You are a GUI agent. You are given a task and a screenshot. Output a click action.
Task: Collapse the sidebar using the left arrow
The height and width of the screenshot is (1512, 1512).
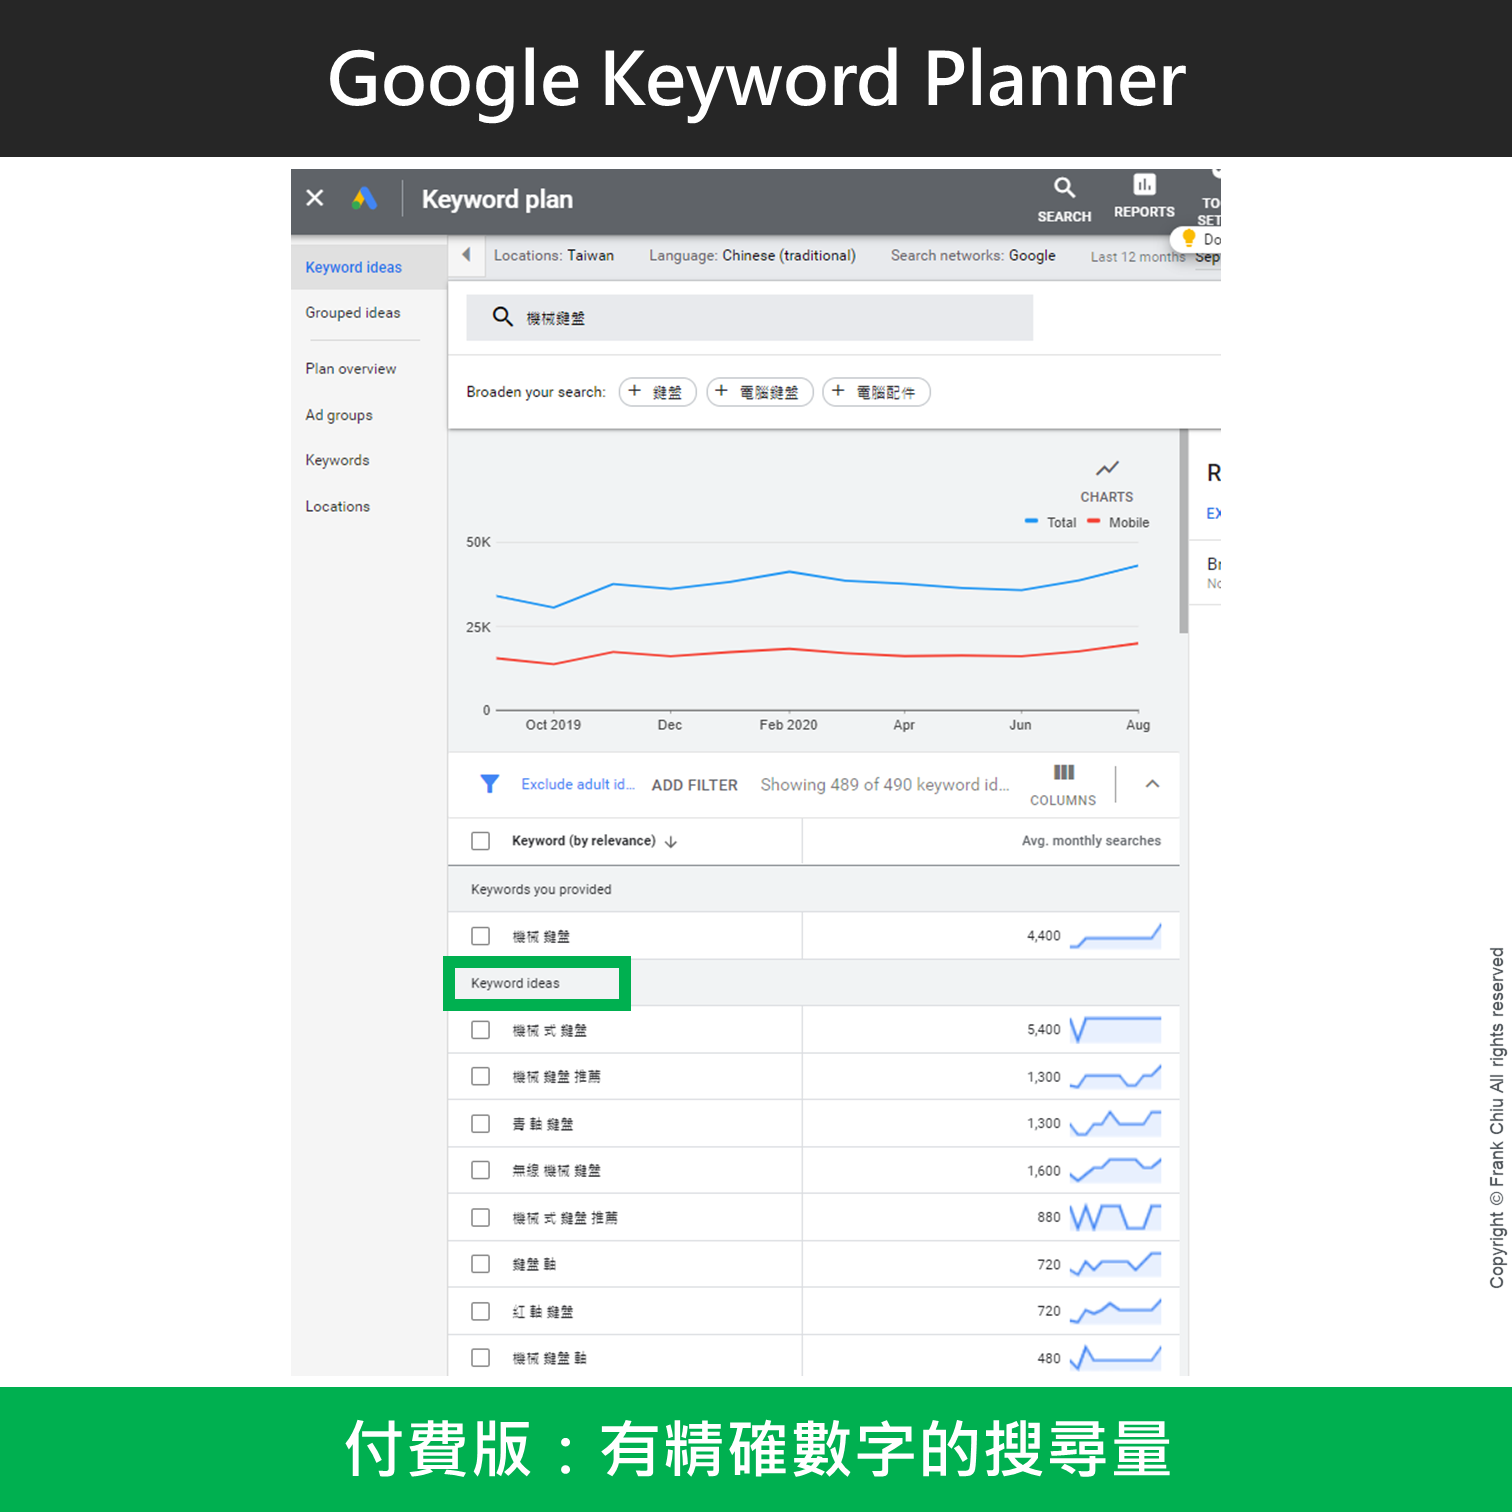tap(466, 255)
